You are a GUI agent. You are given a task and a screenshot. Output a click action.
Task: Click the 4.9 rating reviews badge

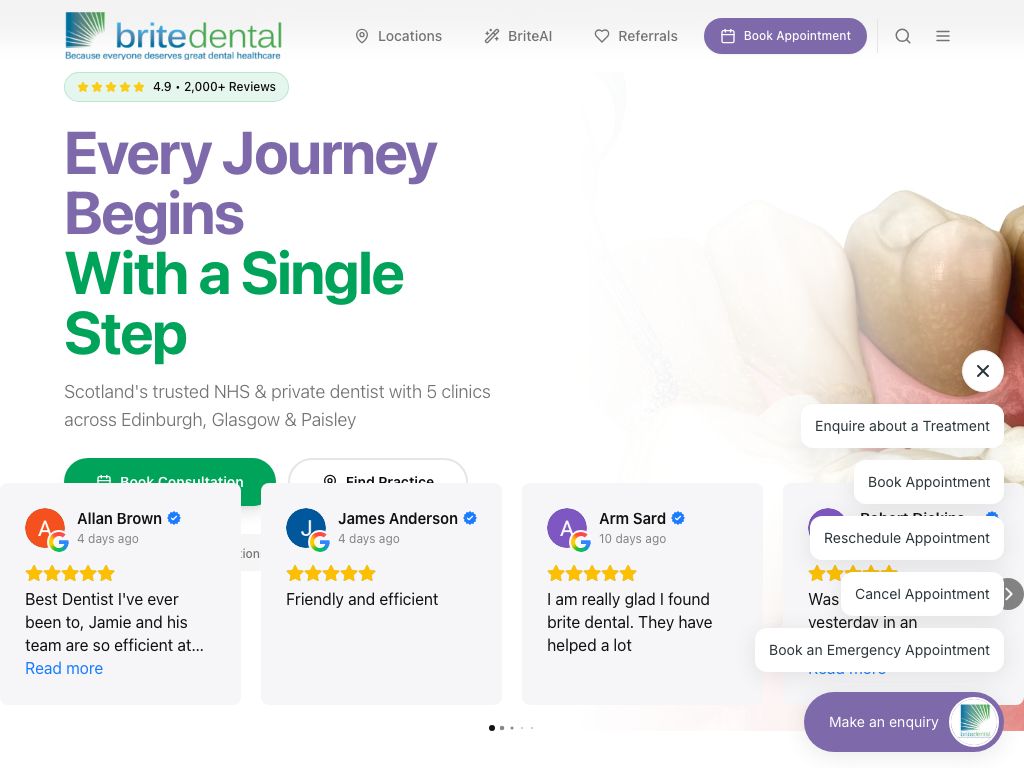point(176,87)
